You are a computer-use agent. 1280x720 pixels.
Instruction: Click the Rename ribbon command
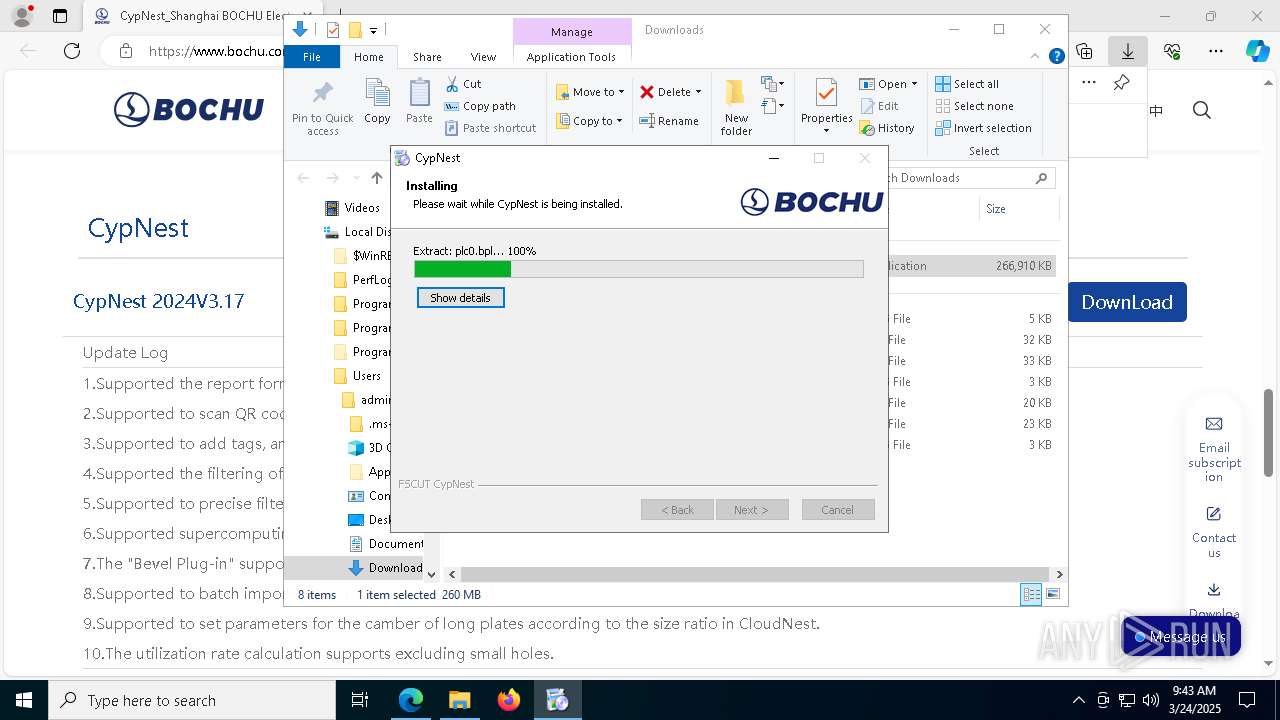(x=669, y=121)
